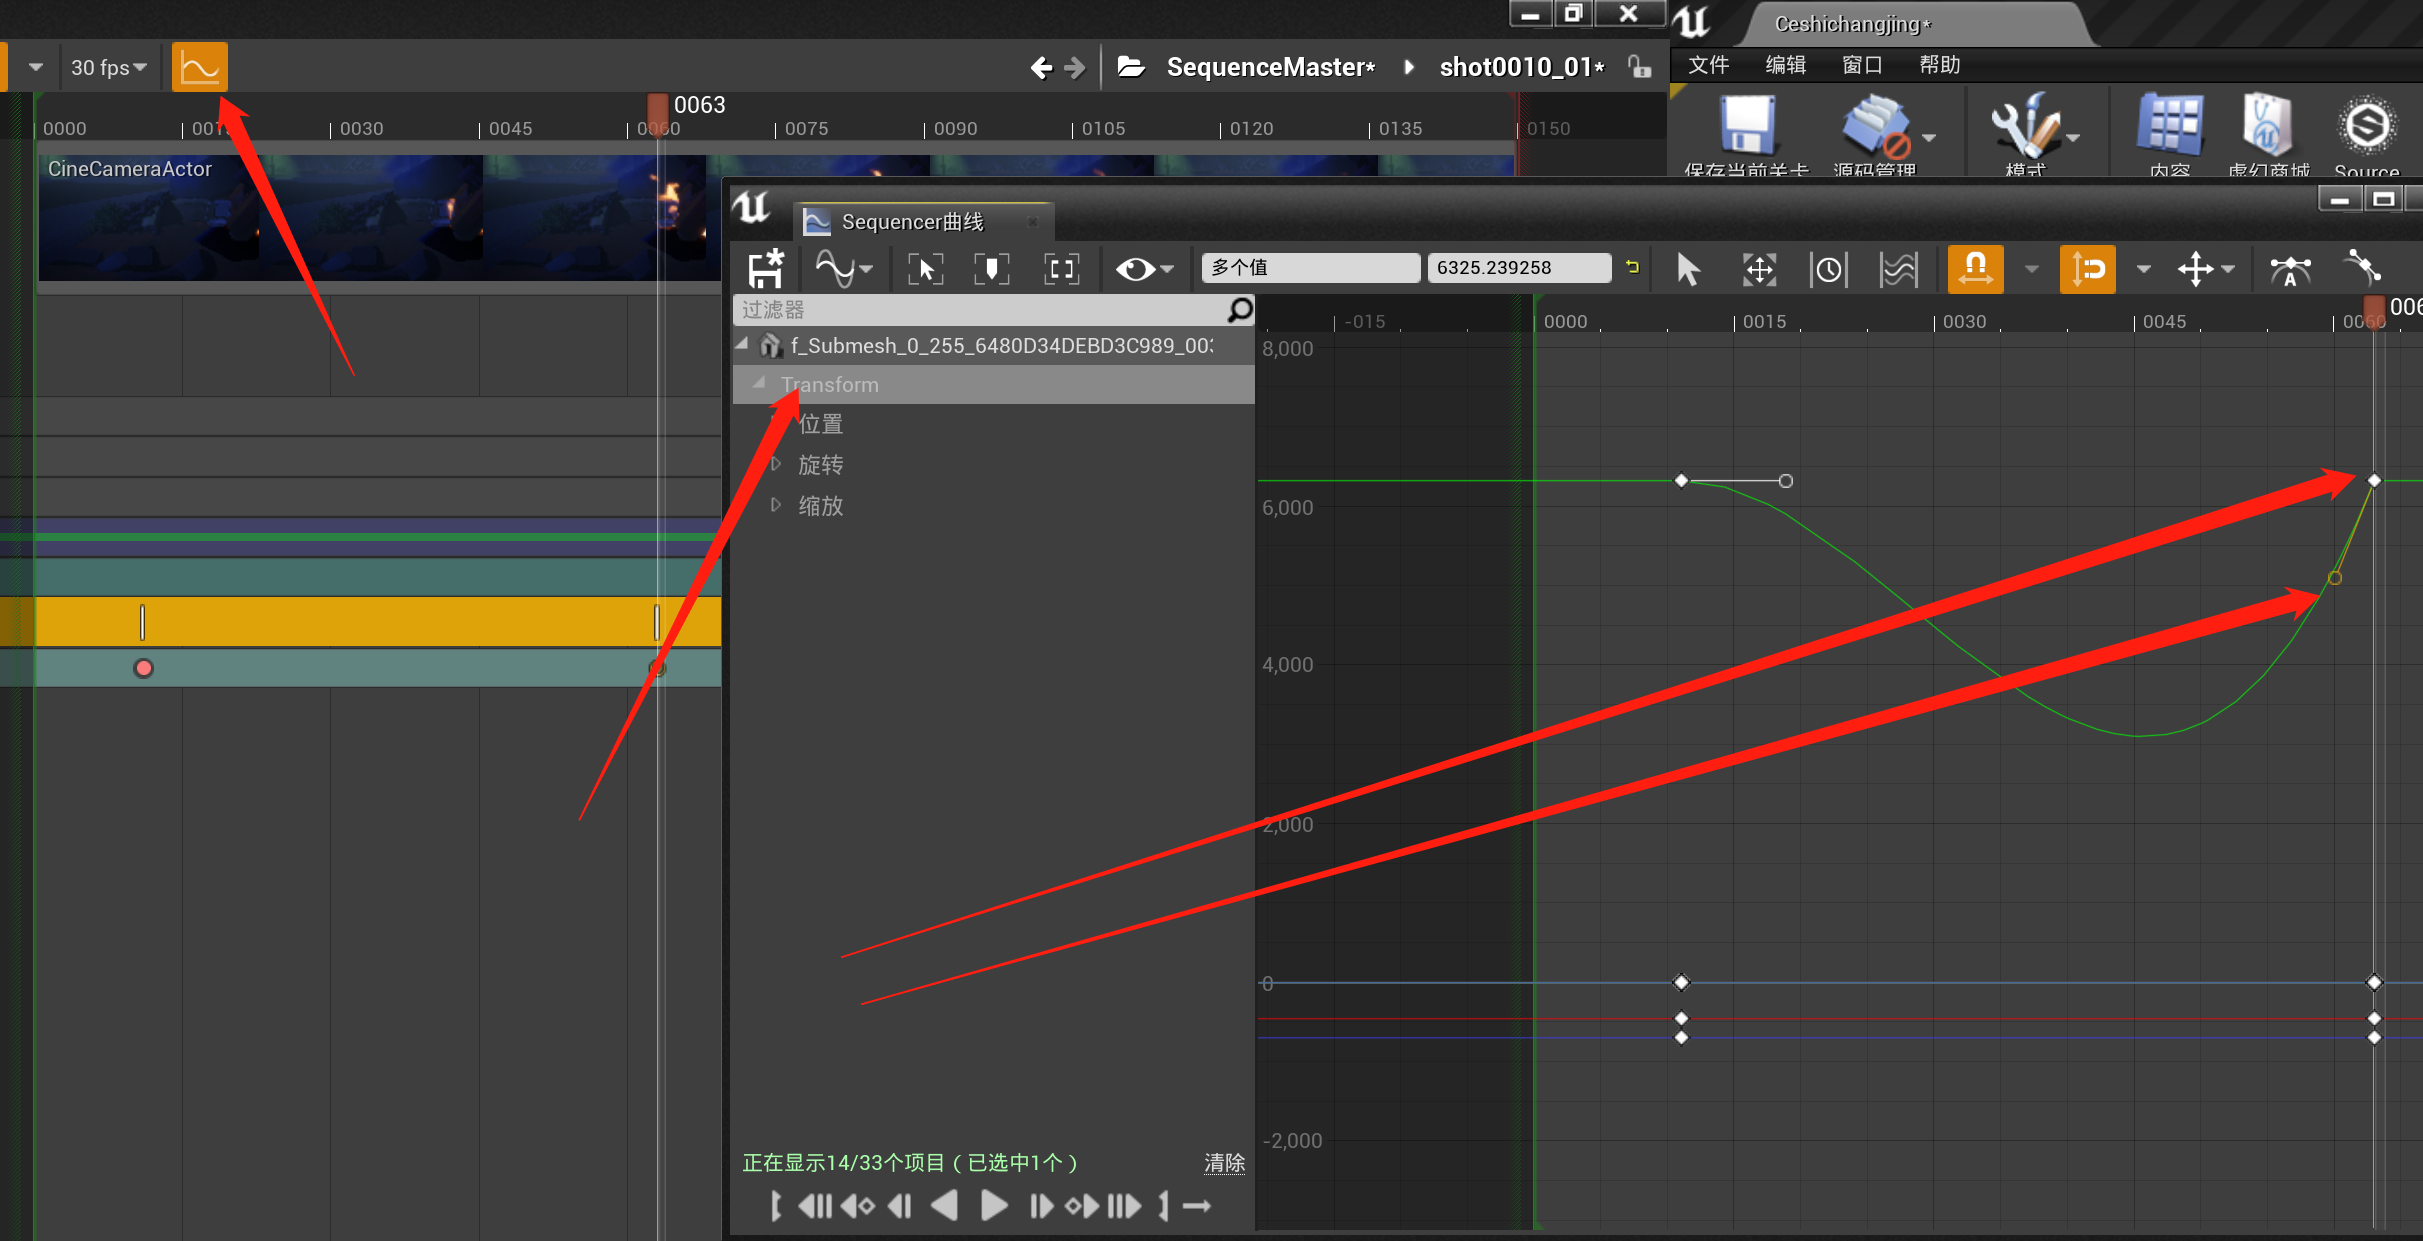Click the 清除 button to clear filters

pos(1224,1162)
